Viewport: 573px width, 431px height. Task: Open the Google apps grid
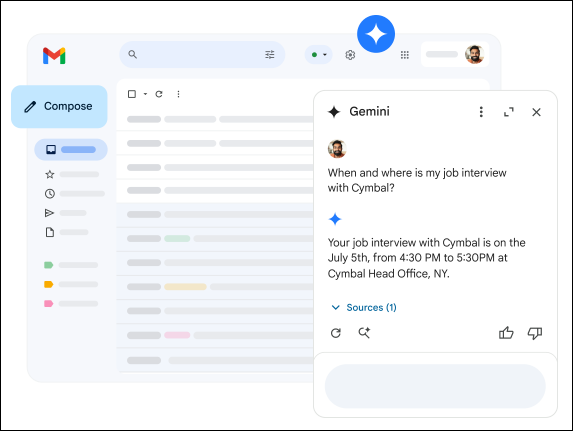(x=405, y=55)
